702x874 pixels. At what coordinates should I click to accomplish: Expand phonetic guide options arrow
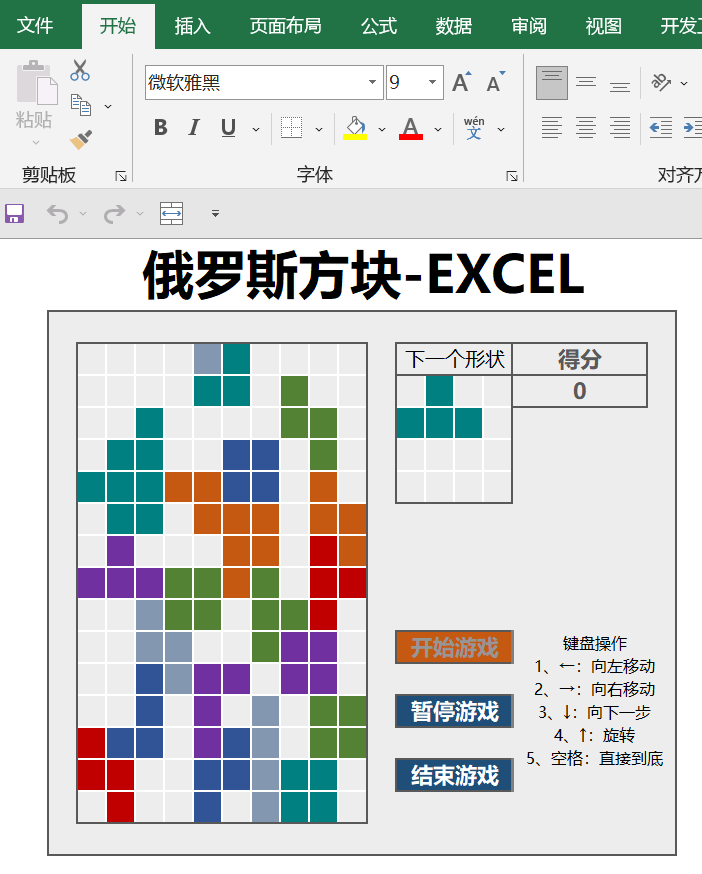[501, 129]
